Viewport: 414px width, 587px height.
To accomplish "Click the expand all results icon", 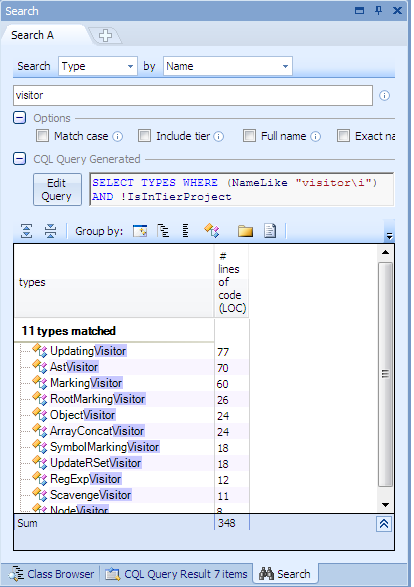I will pyautogui.click(x=26, y=231).
